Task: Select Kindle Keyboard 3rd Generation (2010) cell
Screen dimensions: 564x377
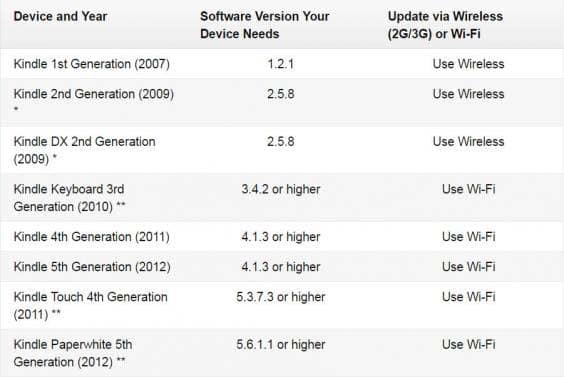Action: click(69, 198)
